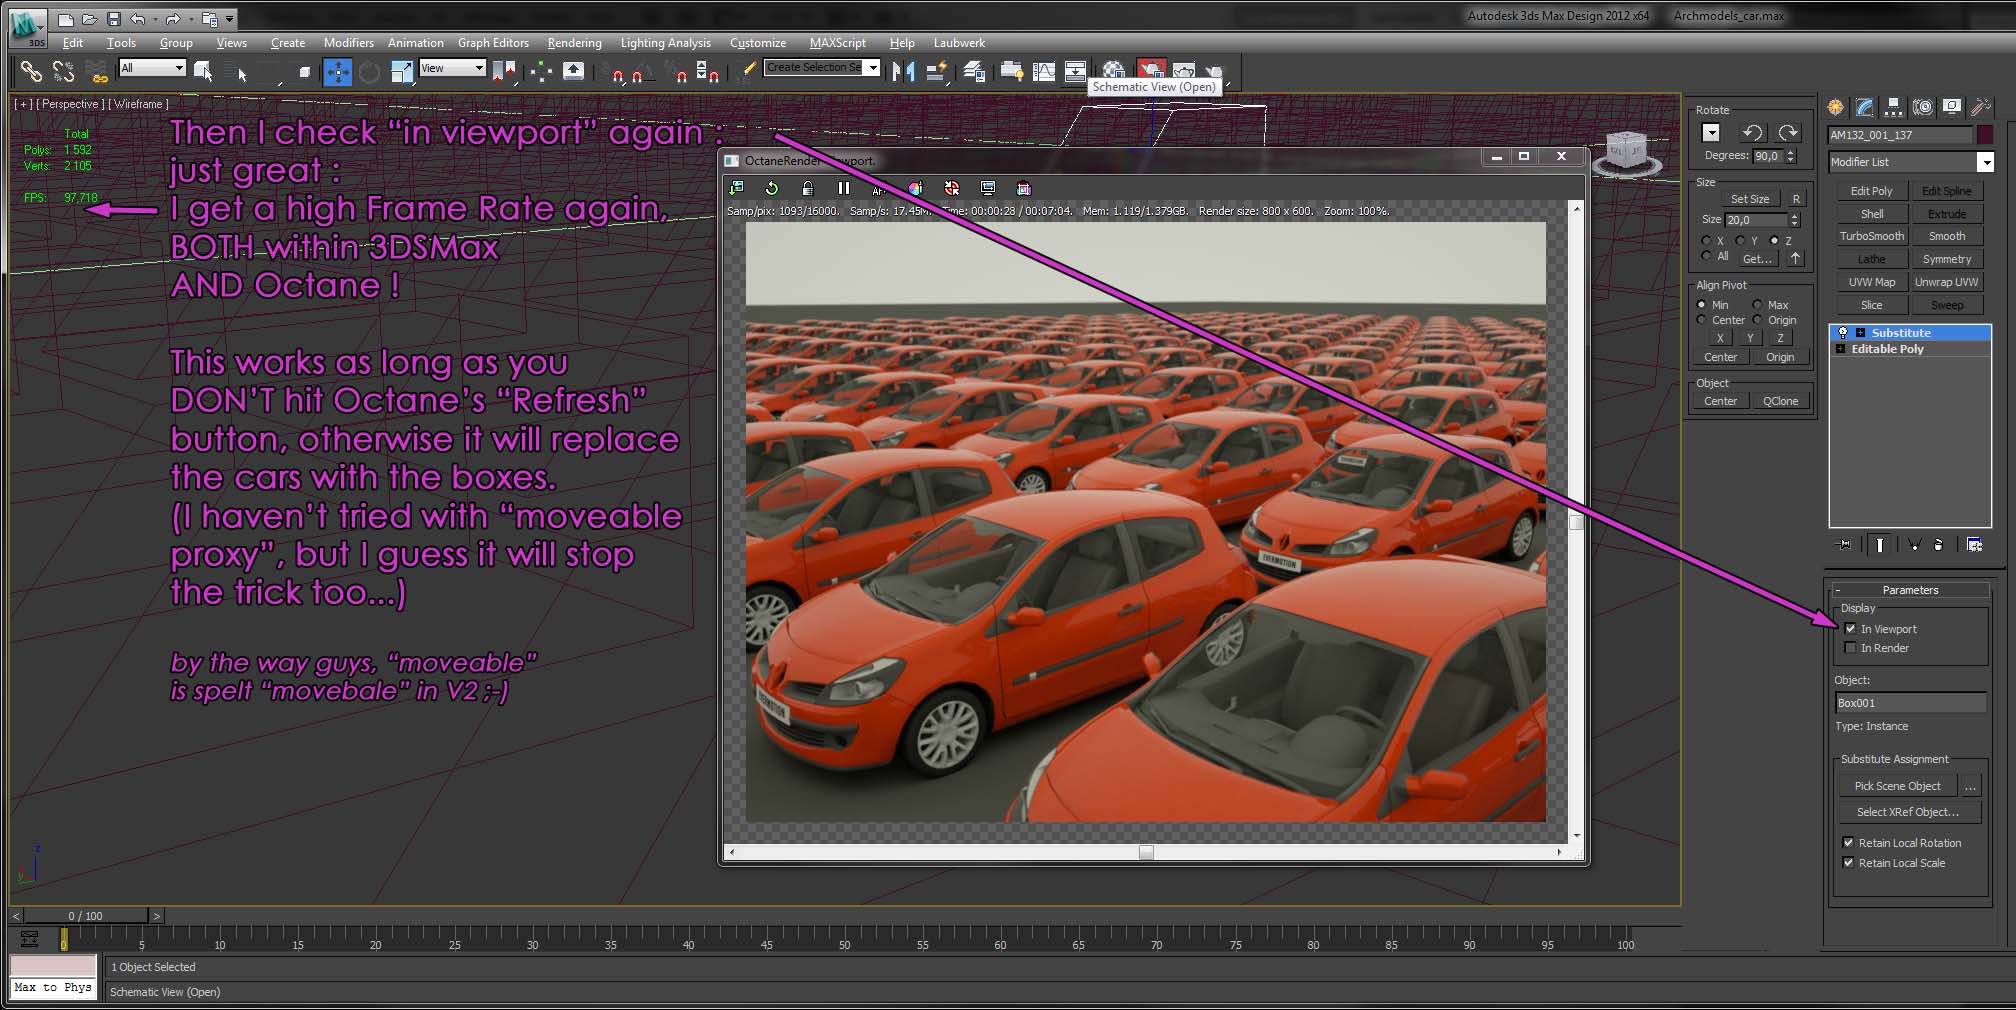The width and height of the screenshot is (2016, 1010).
Task: Click the Pick Scene Object button
Action: (1897, 786)
